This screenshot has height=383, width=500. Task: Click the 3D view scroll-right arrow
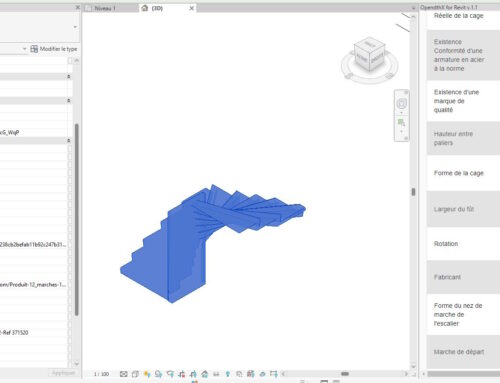[x=406, y=374]
